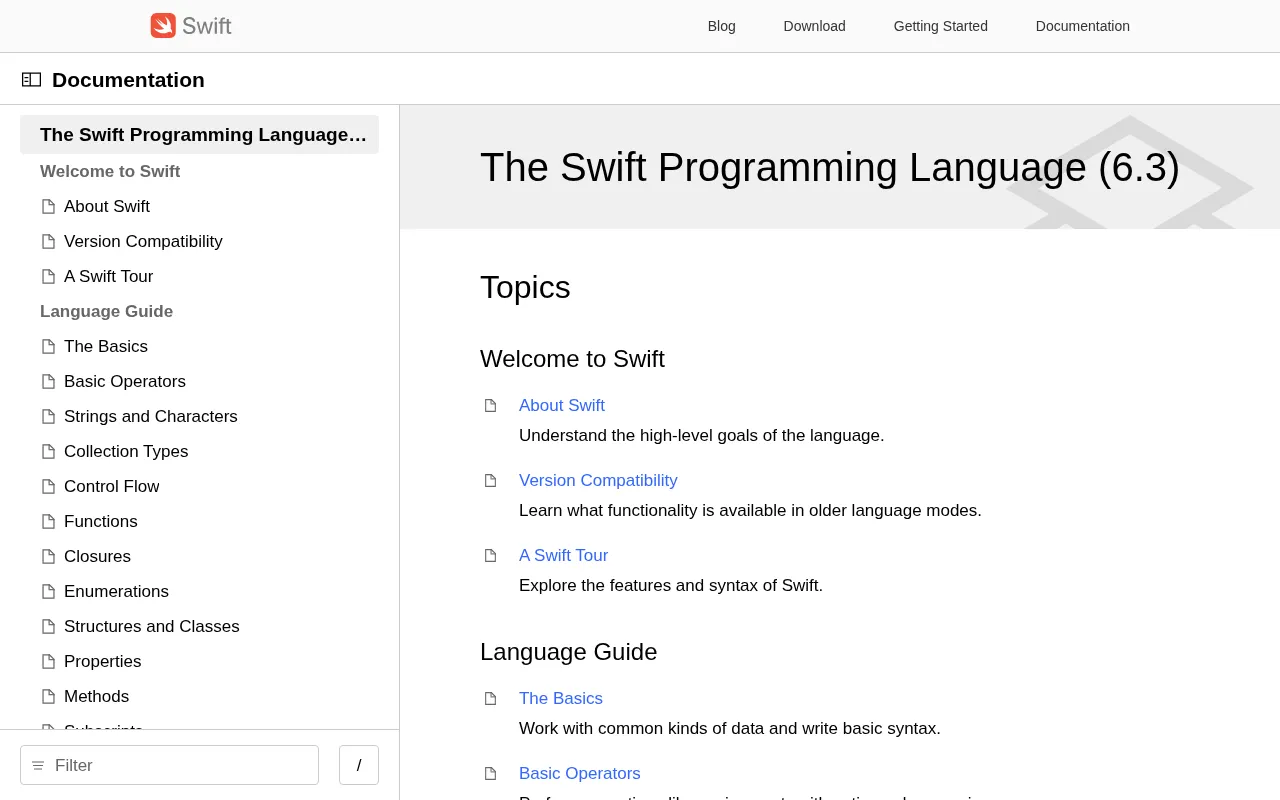Click page icon beside Structures and Classes
Viewport: 1280px width, 800px height.
coord(48,627)
